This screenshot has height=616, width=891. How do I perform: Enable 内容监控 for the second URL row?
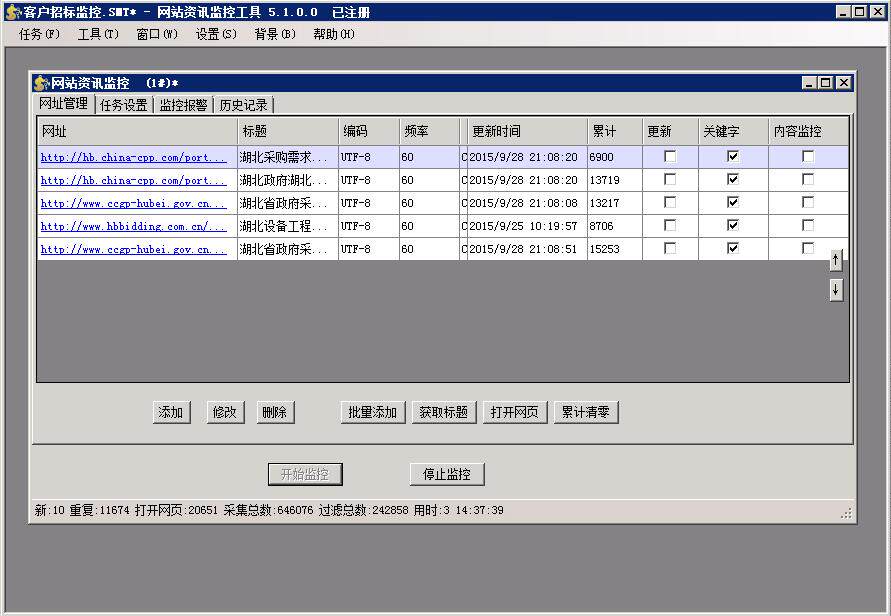coord(808,180)
